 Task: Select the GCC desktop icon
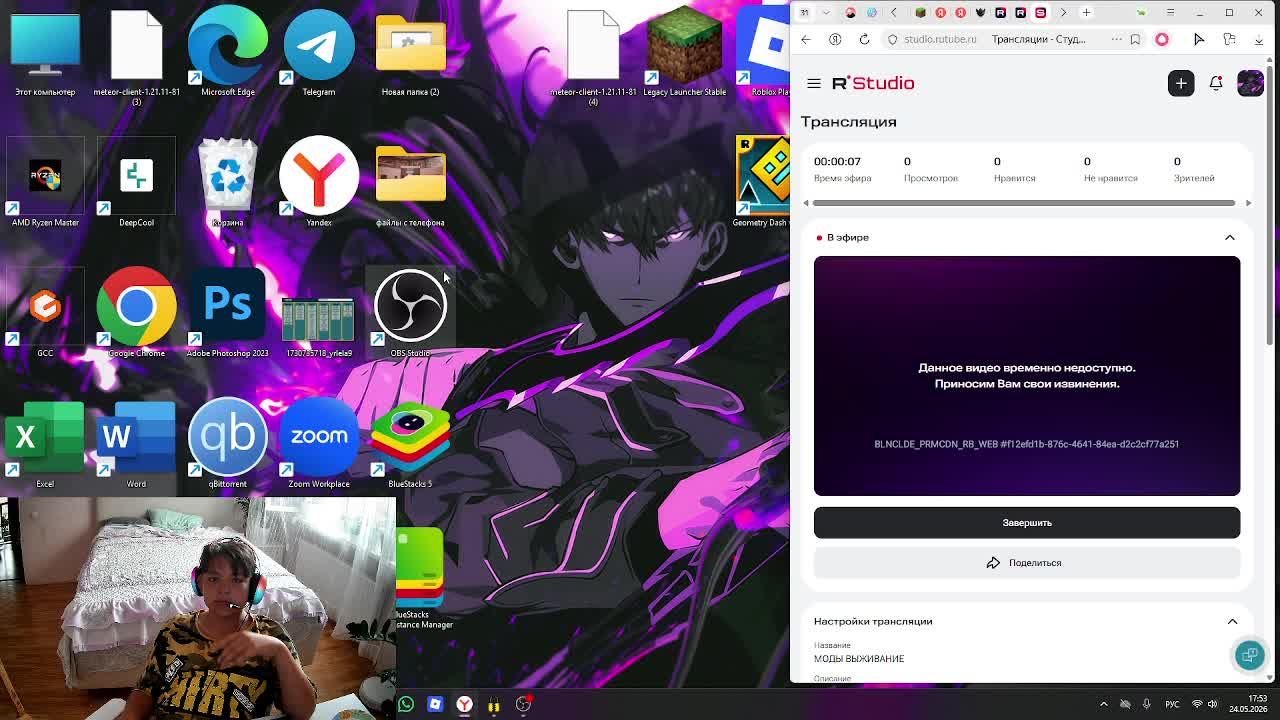click(x=45, y=314)
